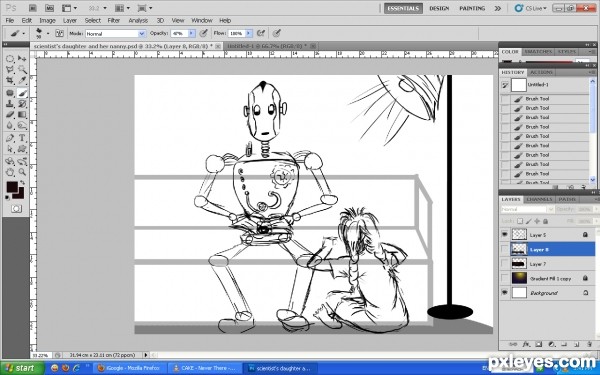Viewport: 600px width, 375px height.
Task: Toggle lock transparent pixels
Action: (x=520, y=221)
